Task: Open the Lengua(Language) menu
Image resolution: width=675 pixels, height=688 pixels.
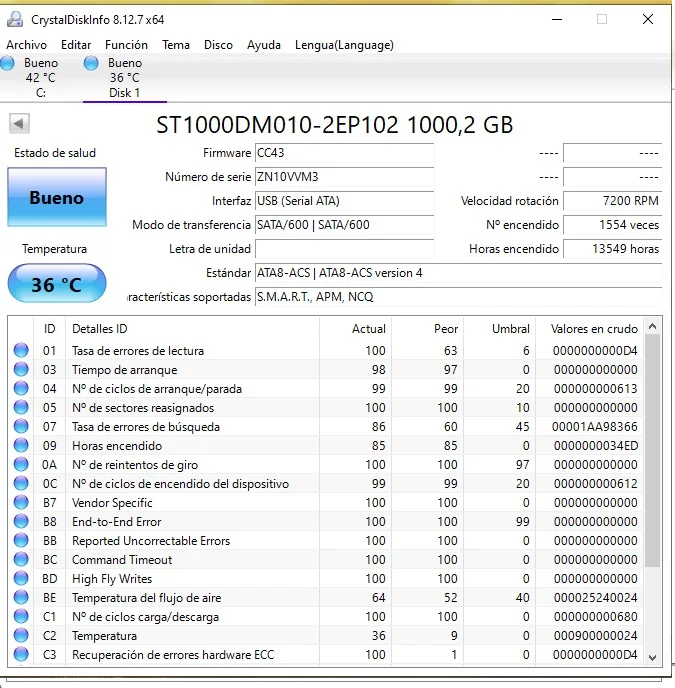Action: [344, 45]
